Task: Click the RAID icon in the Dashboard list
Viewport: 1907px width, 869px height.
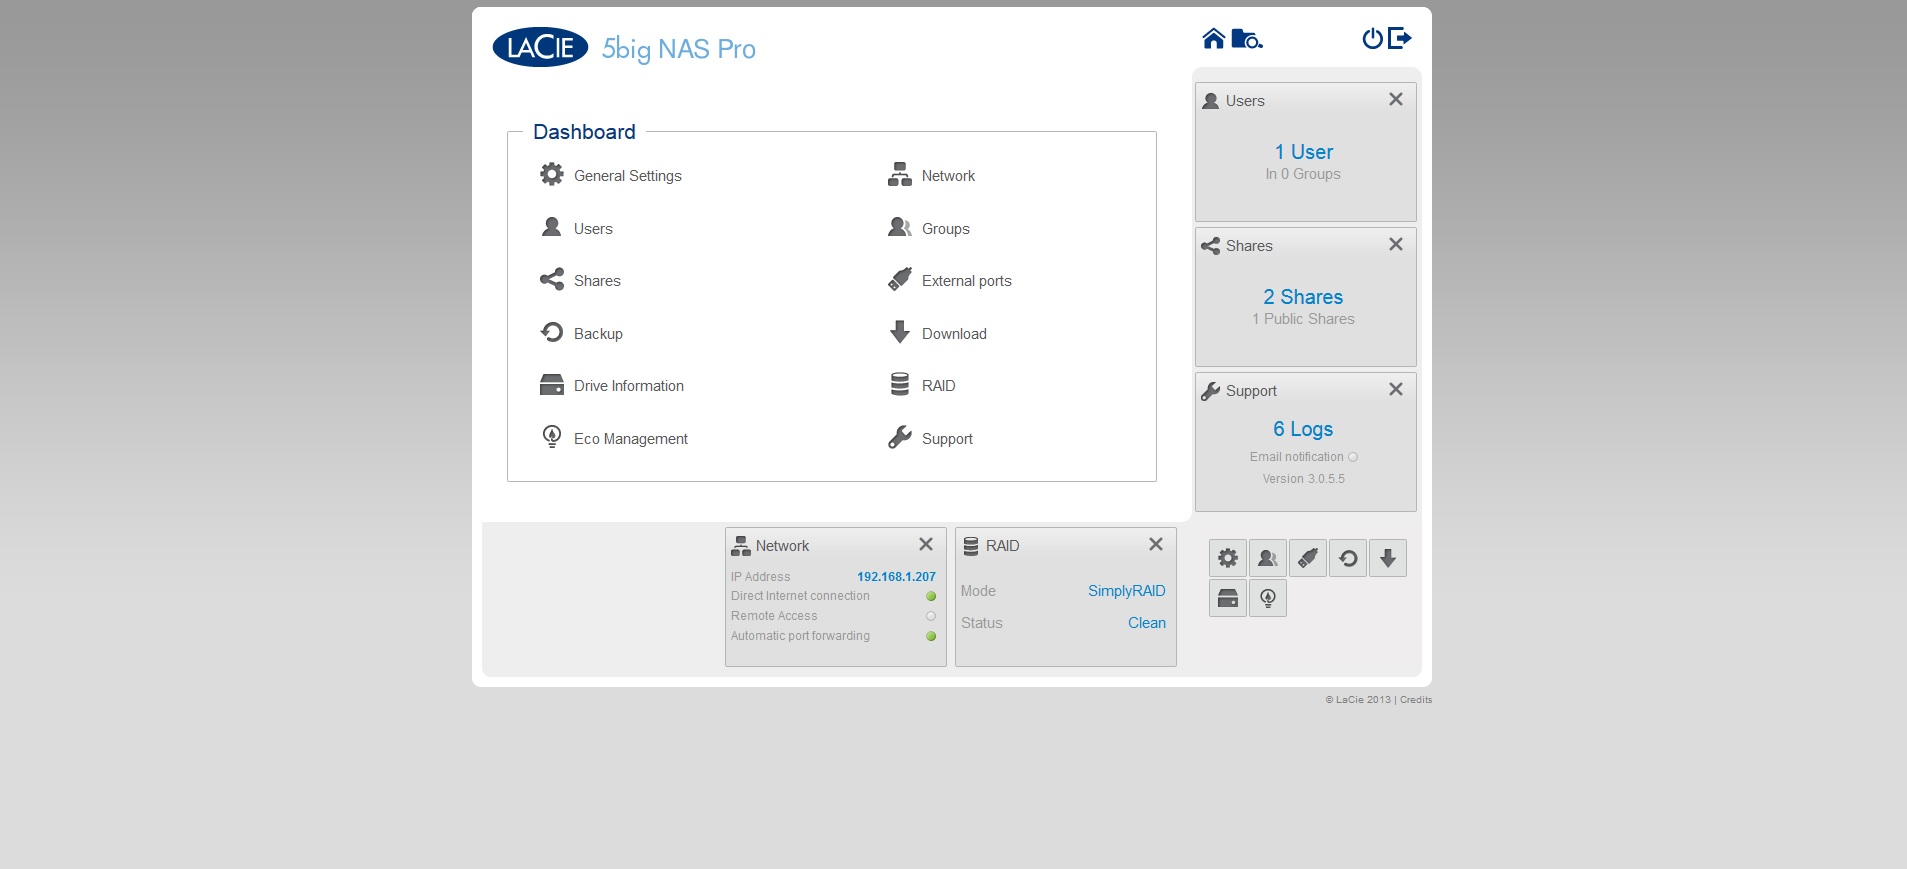Action: point(900,385)
